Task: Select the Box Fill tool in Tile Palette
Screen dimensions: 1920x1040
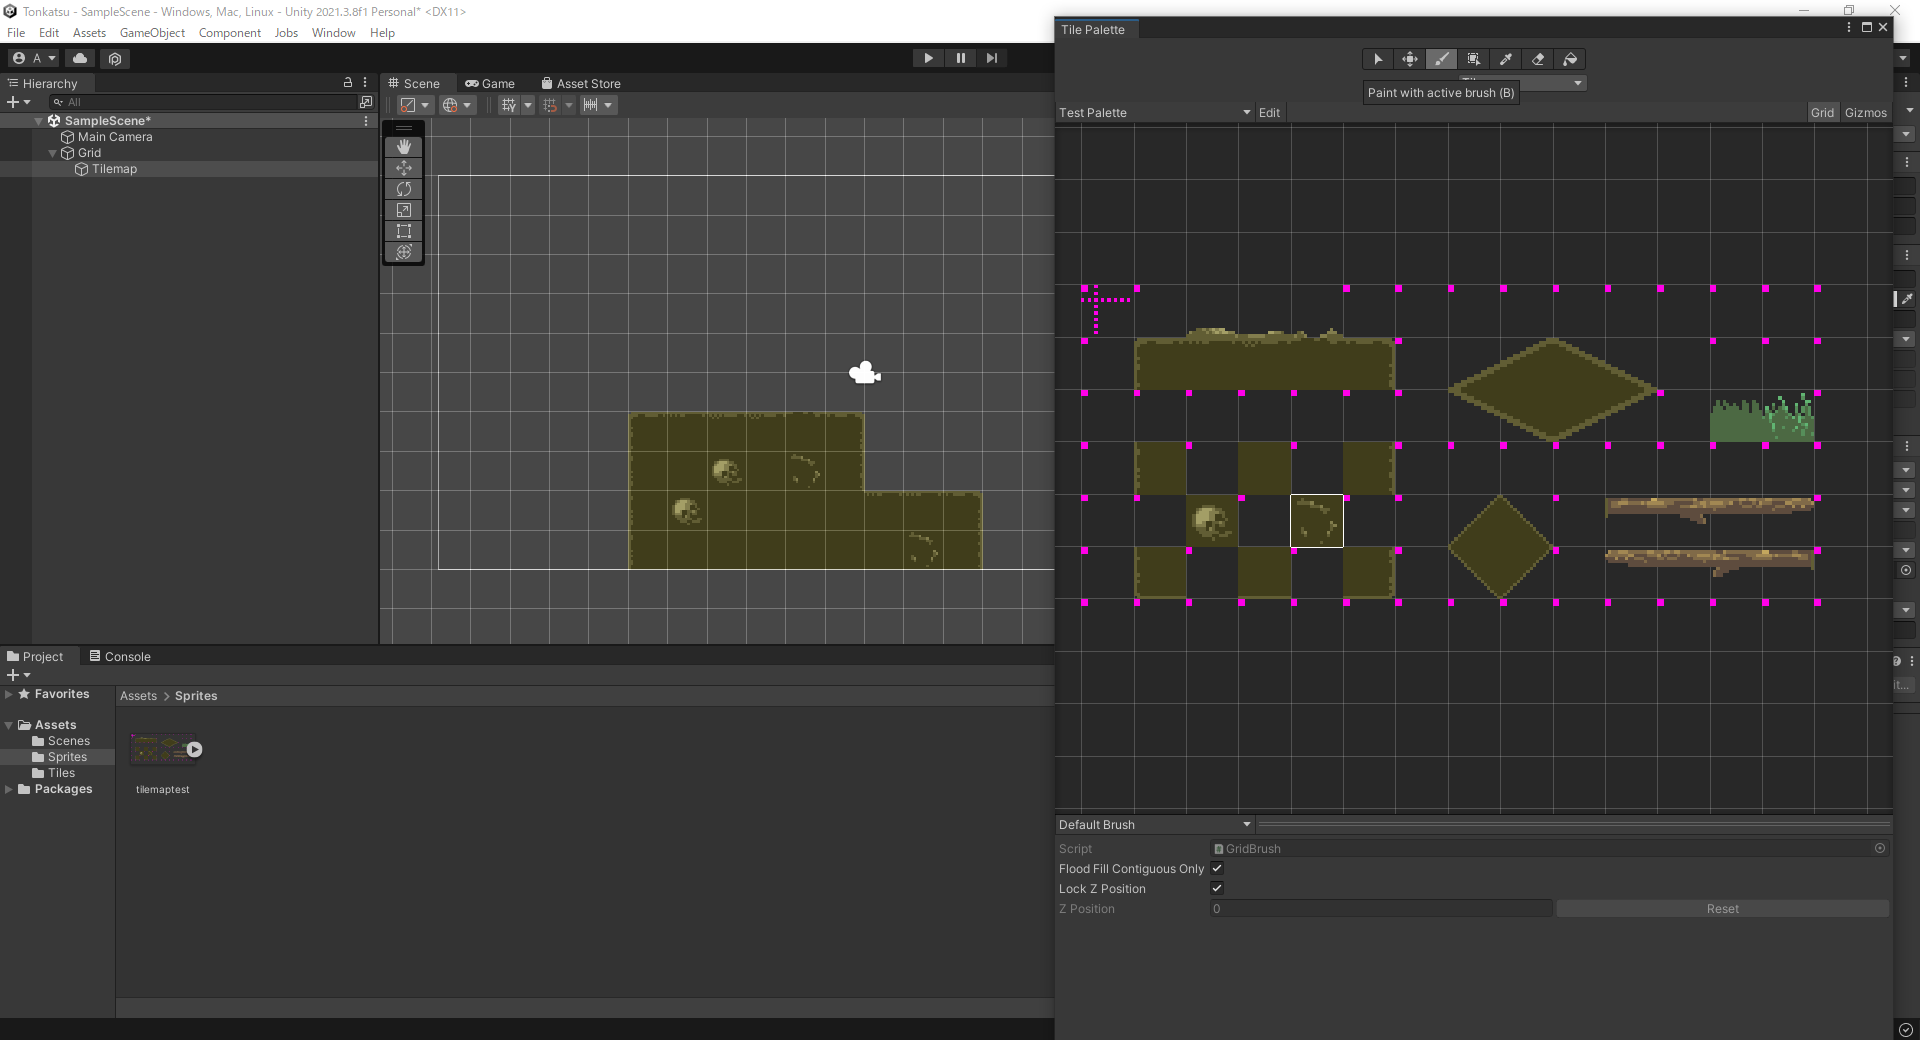Action: point(1474,59)
